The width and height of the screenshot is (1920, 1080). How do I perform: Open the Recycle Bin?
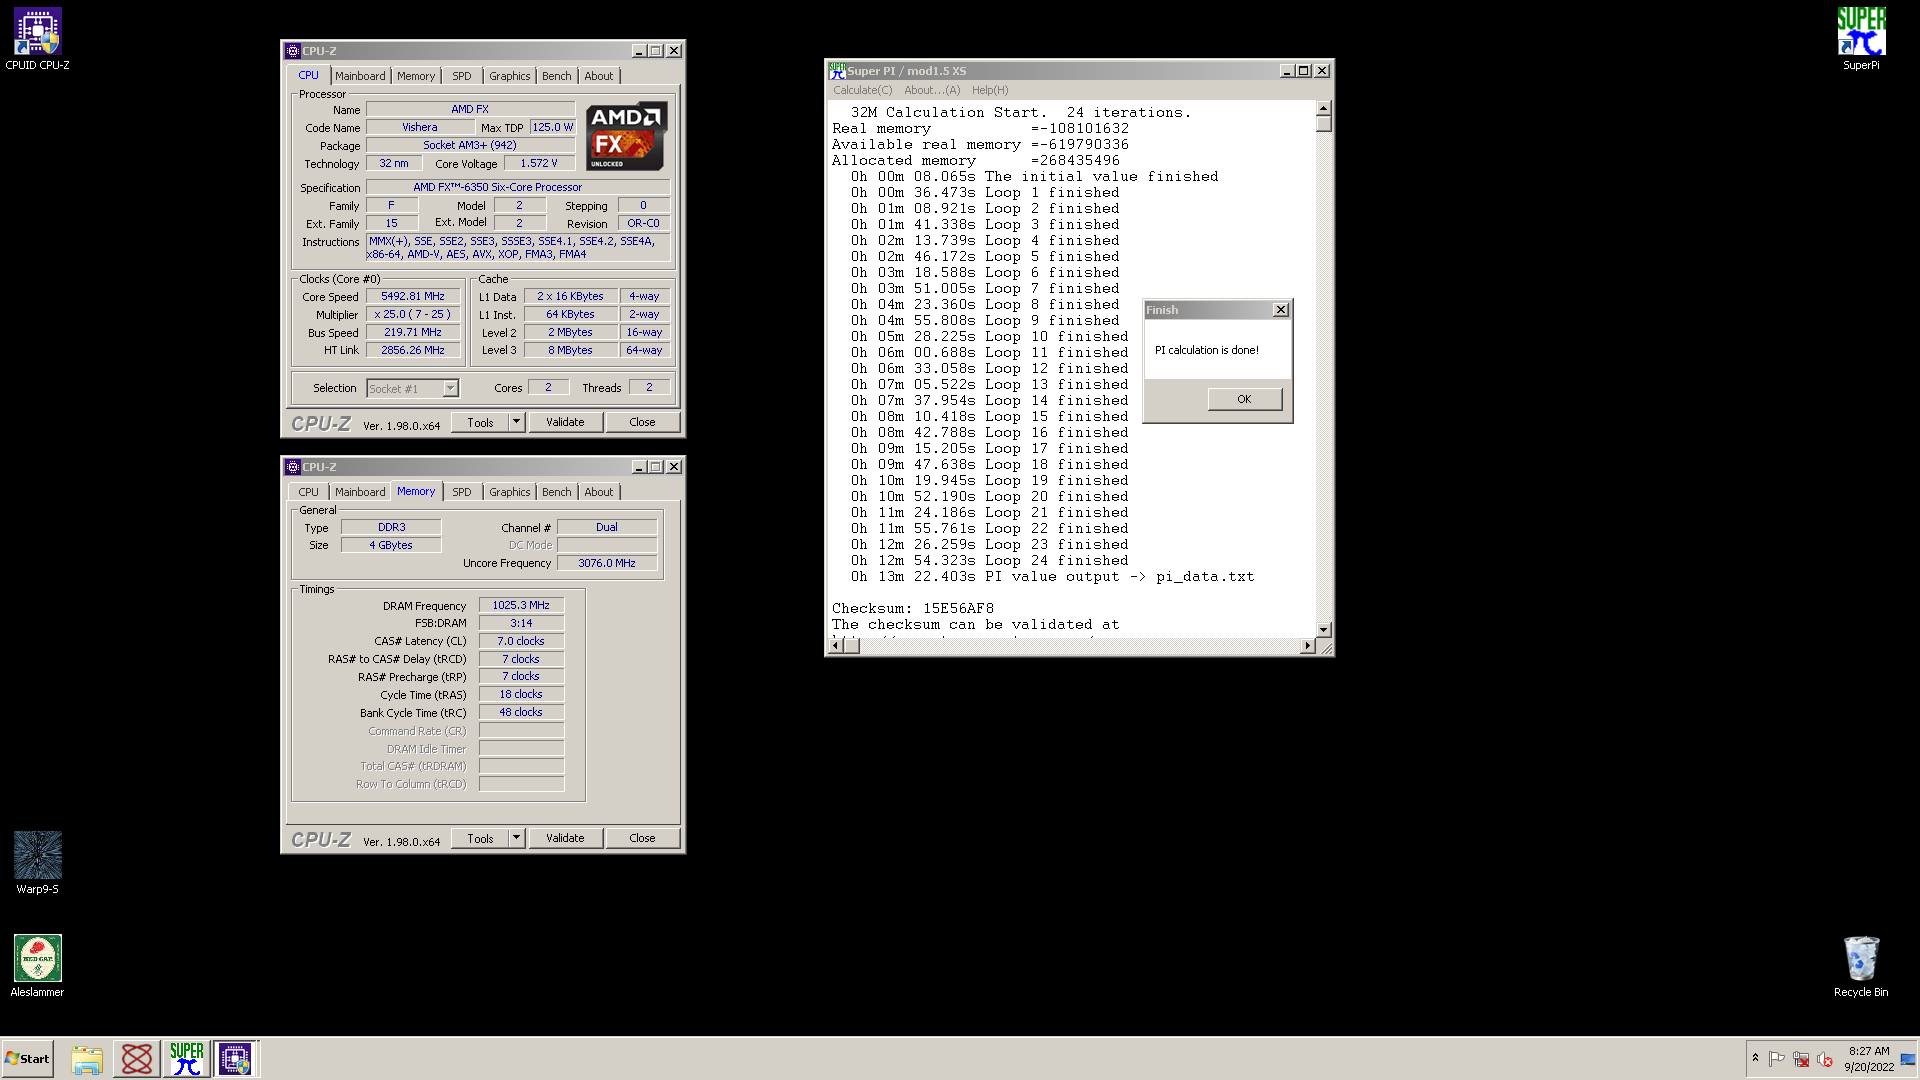click(x=1861, y=966)
